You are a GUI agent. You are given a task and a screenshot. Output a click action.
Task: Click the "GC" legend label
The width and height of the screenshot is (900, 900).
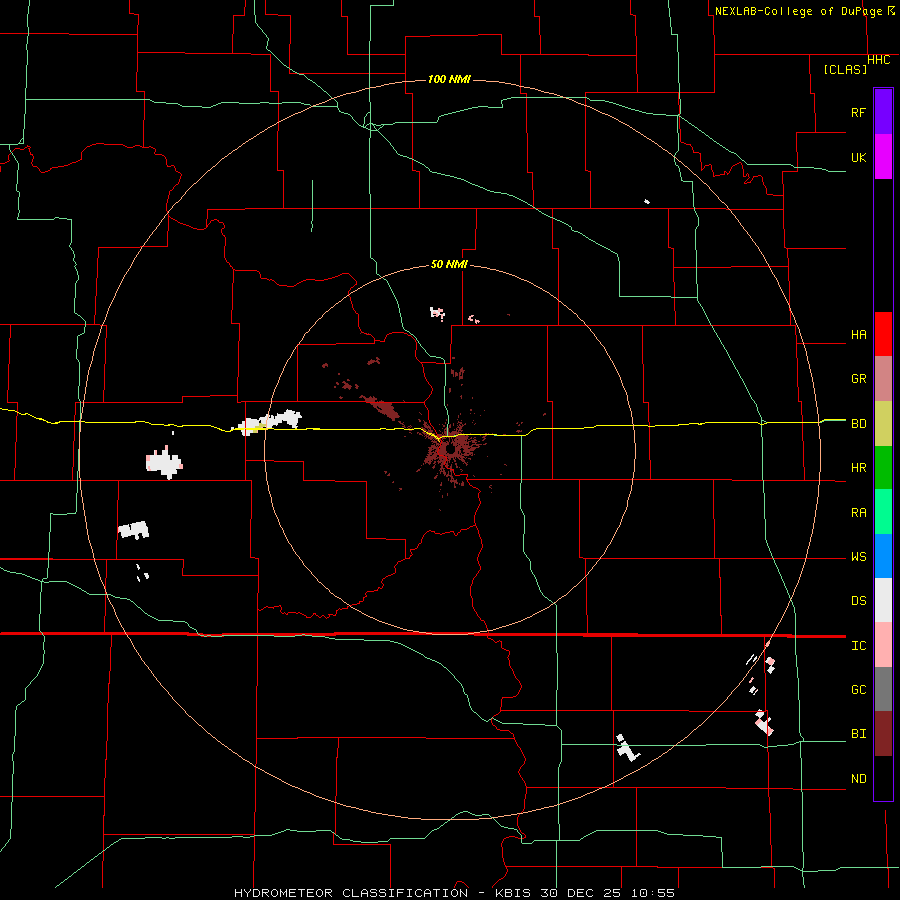click(858, 690)
